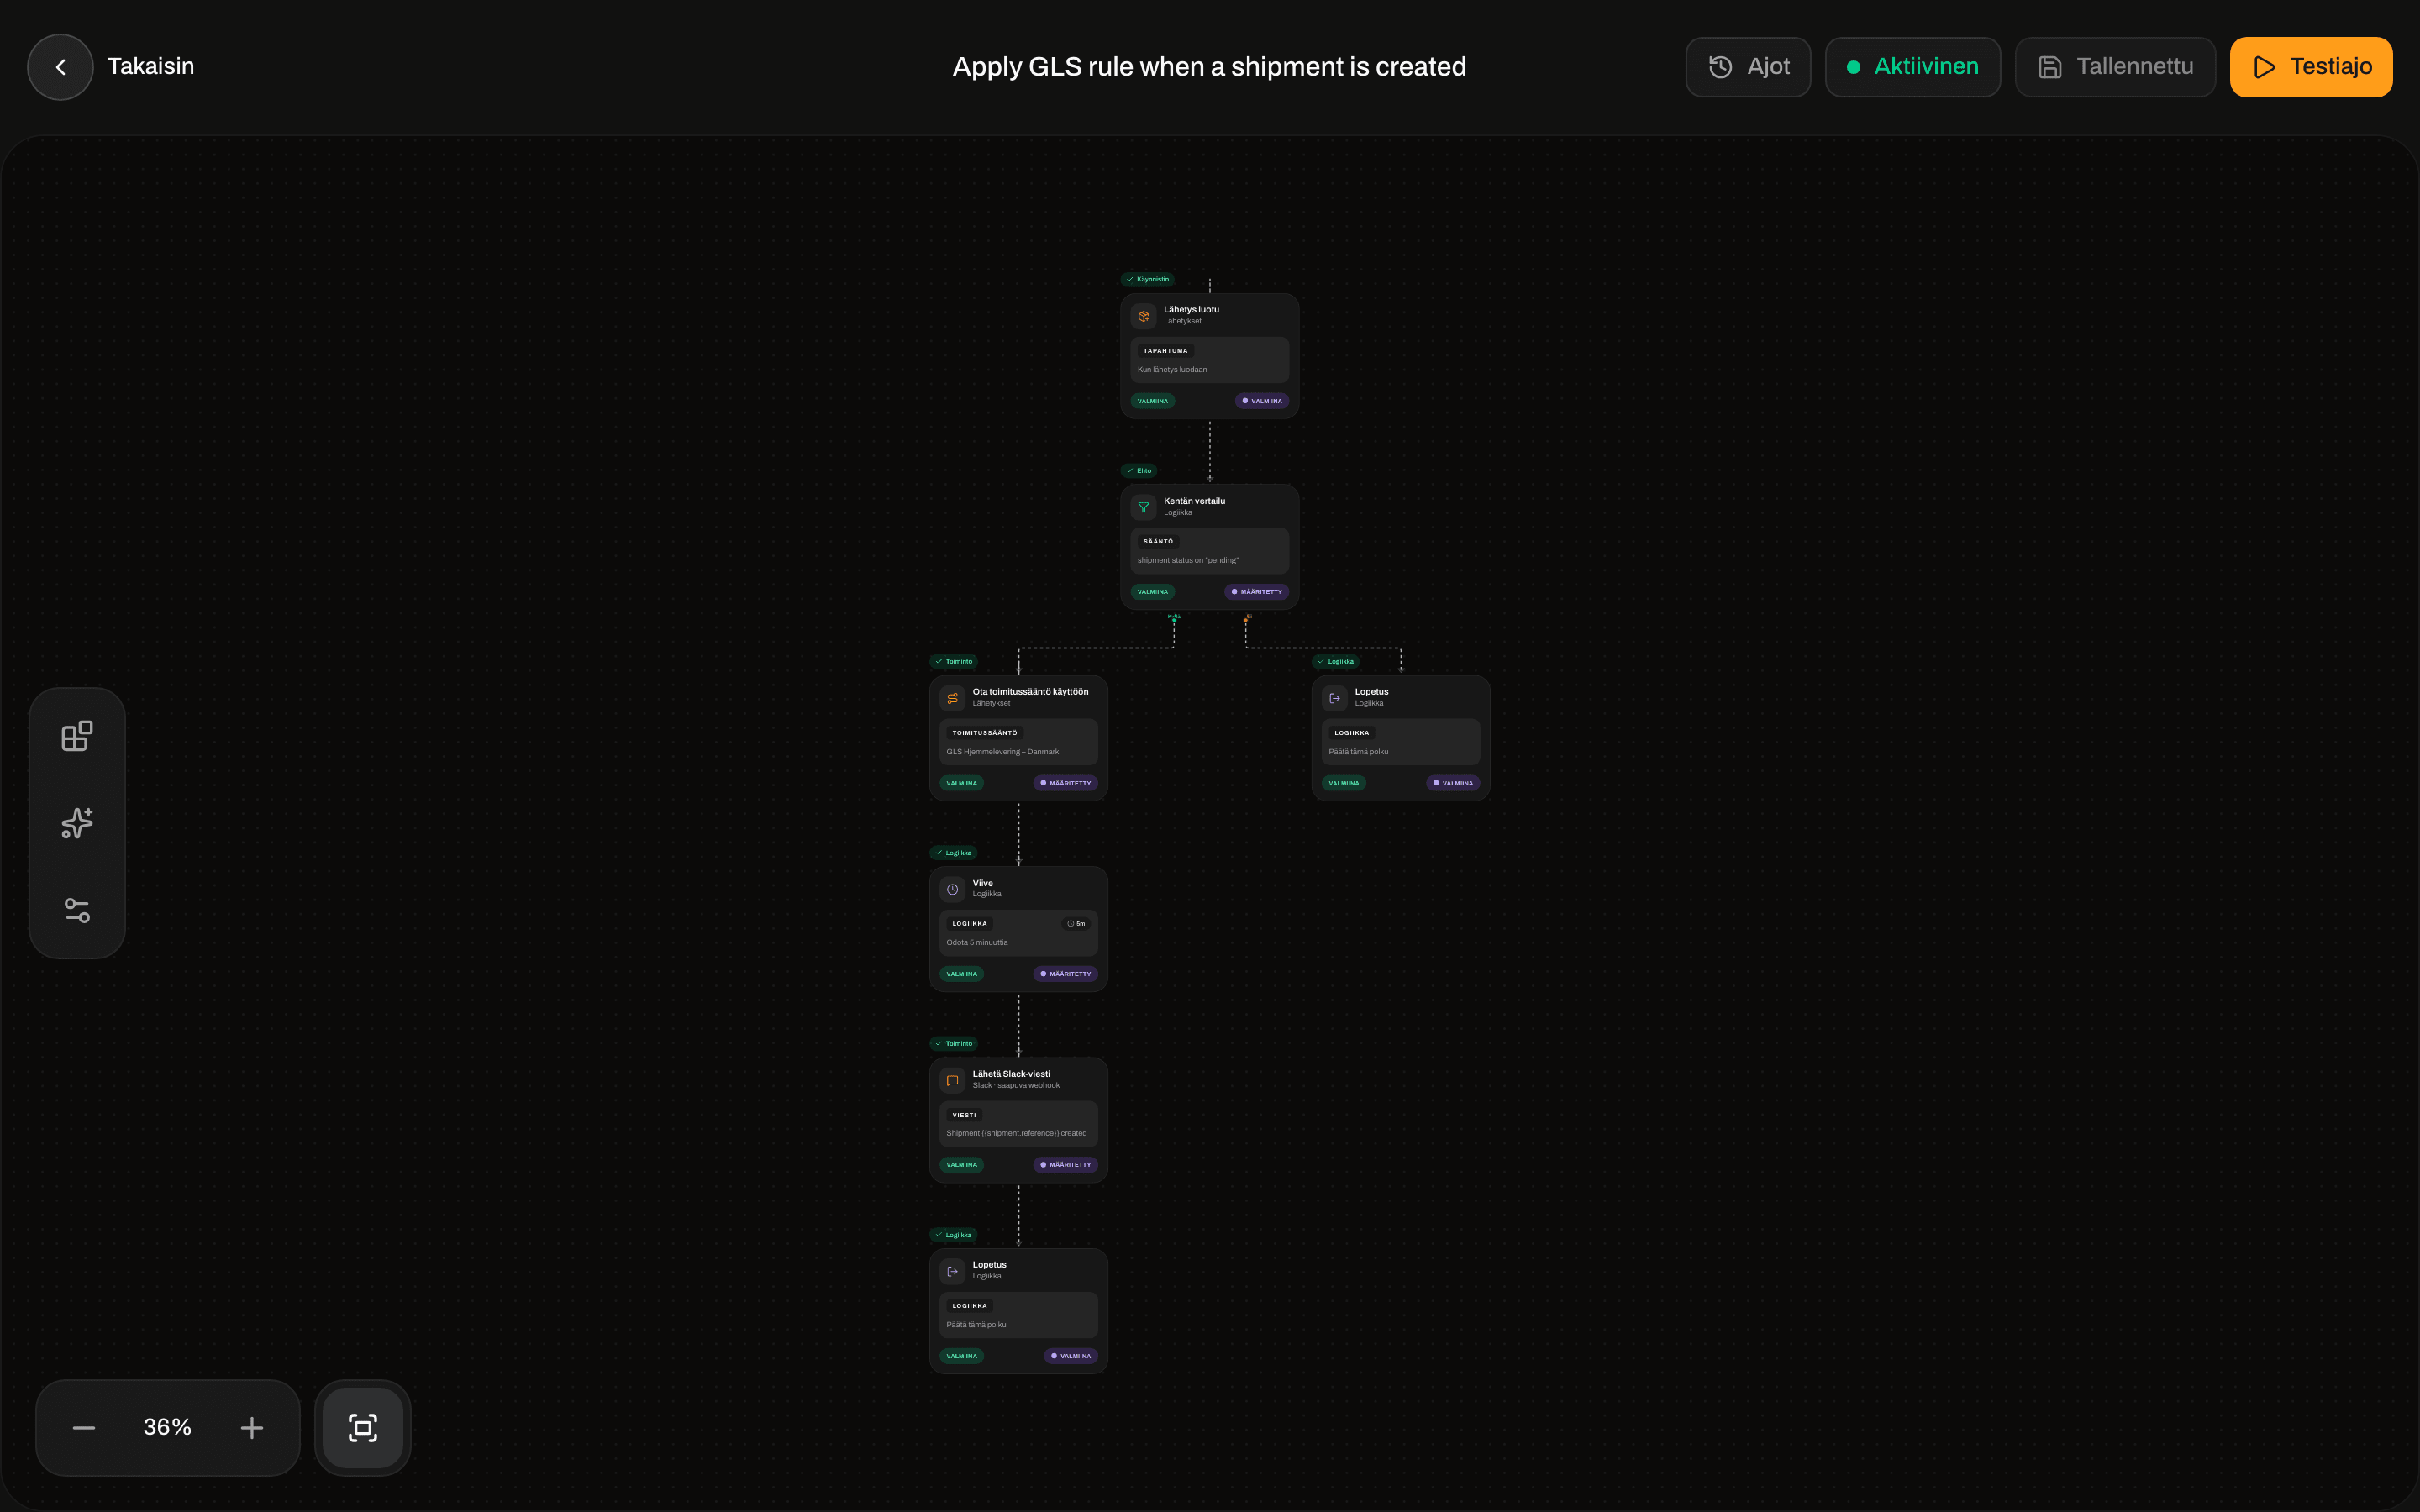
Task: Click the bottom-left Lopetus exit icon
Action: click(952, 1271)
